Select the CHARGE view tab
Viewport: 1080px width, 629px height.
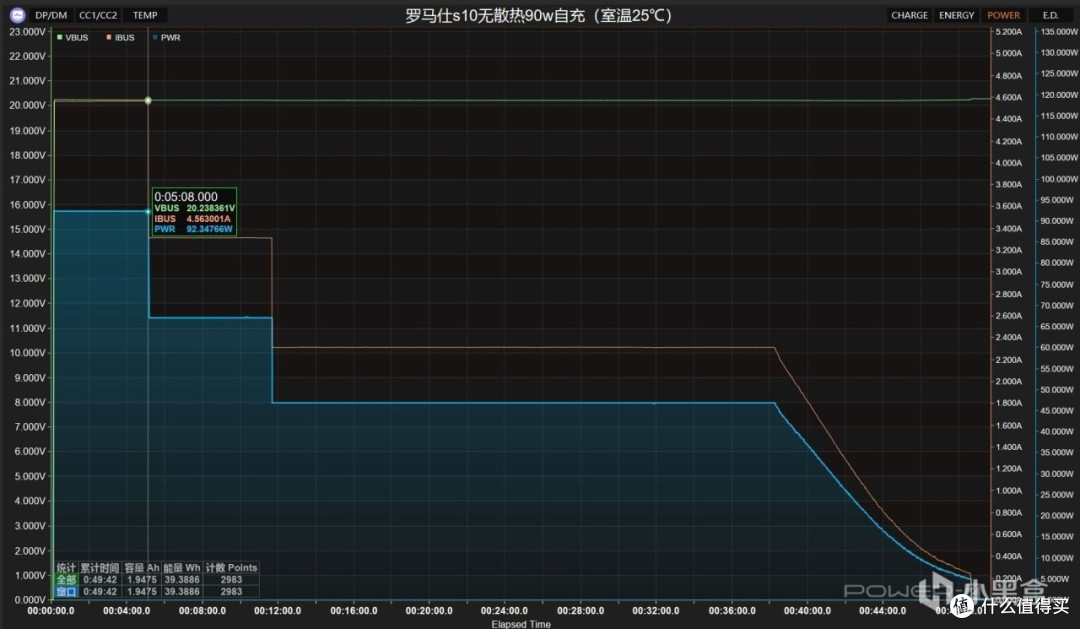[x=909, y=15]
